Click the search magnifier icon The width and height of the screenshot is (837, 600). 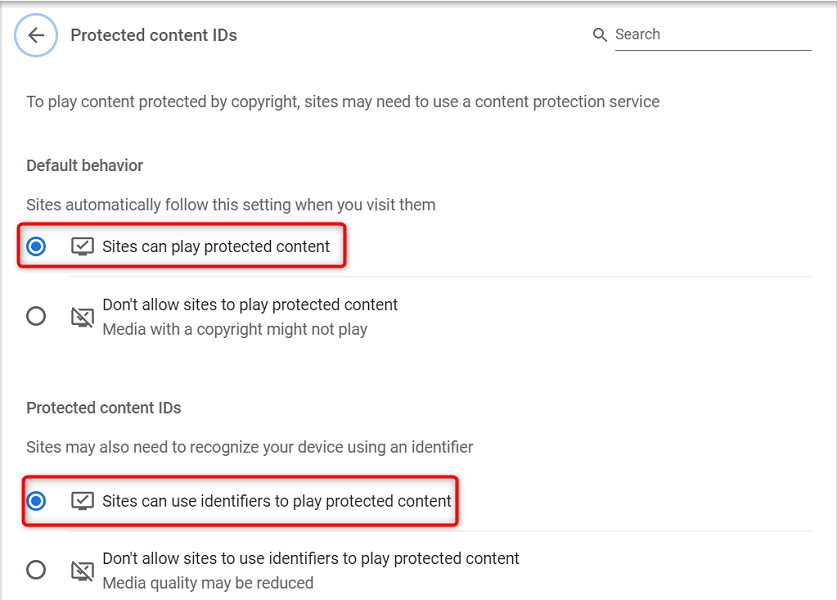click(x=599, y=34)
